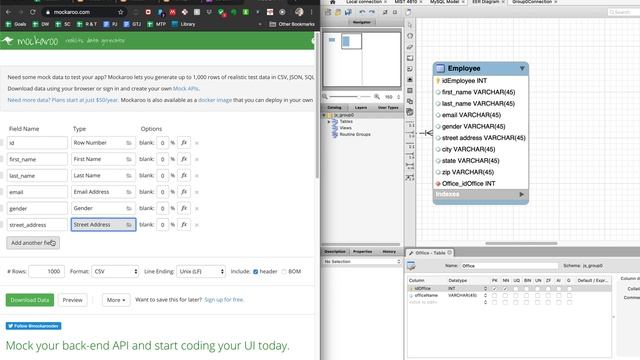The width and height of the screenshot is (640, 360).
Task: Select the image tool in the diagram toolbar
Action: pos(410,80)
